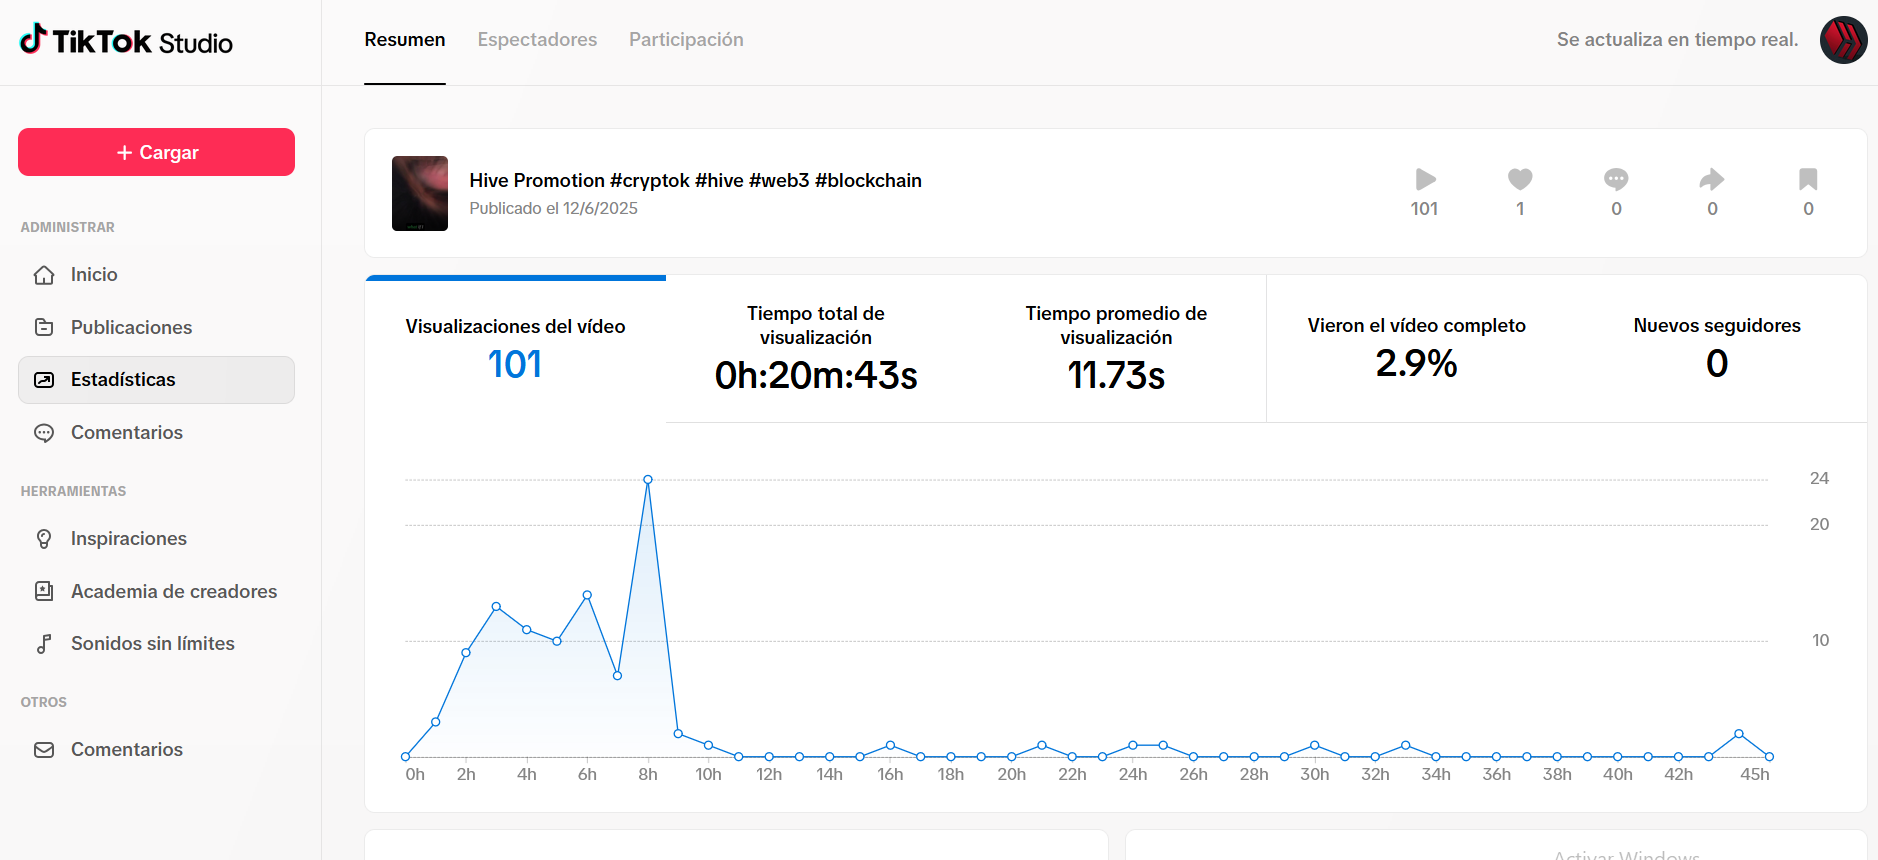This screenshot has height=860, width=1878.
Task: Click the HERRAMIENTAS section heading
Action: tap(73, 492)
